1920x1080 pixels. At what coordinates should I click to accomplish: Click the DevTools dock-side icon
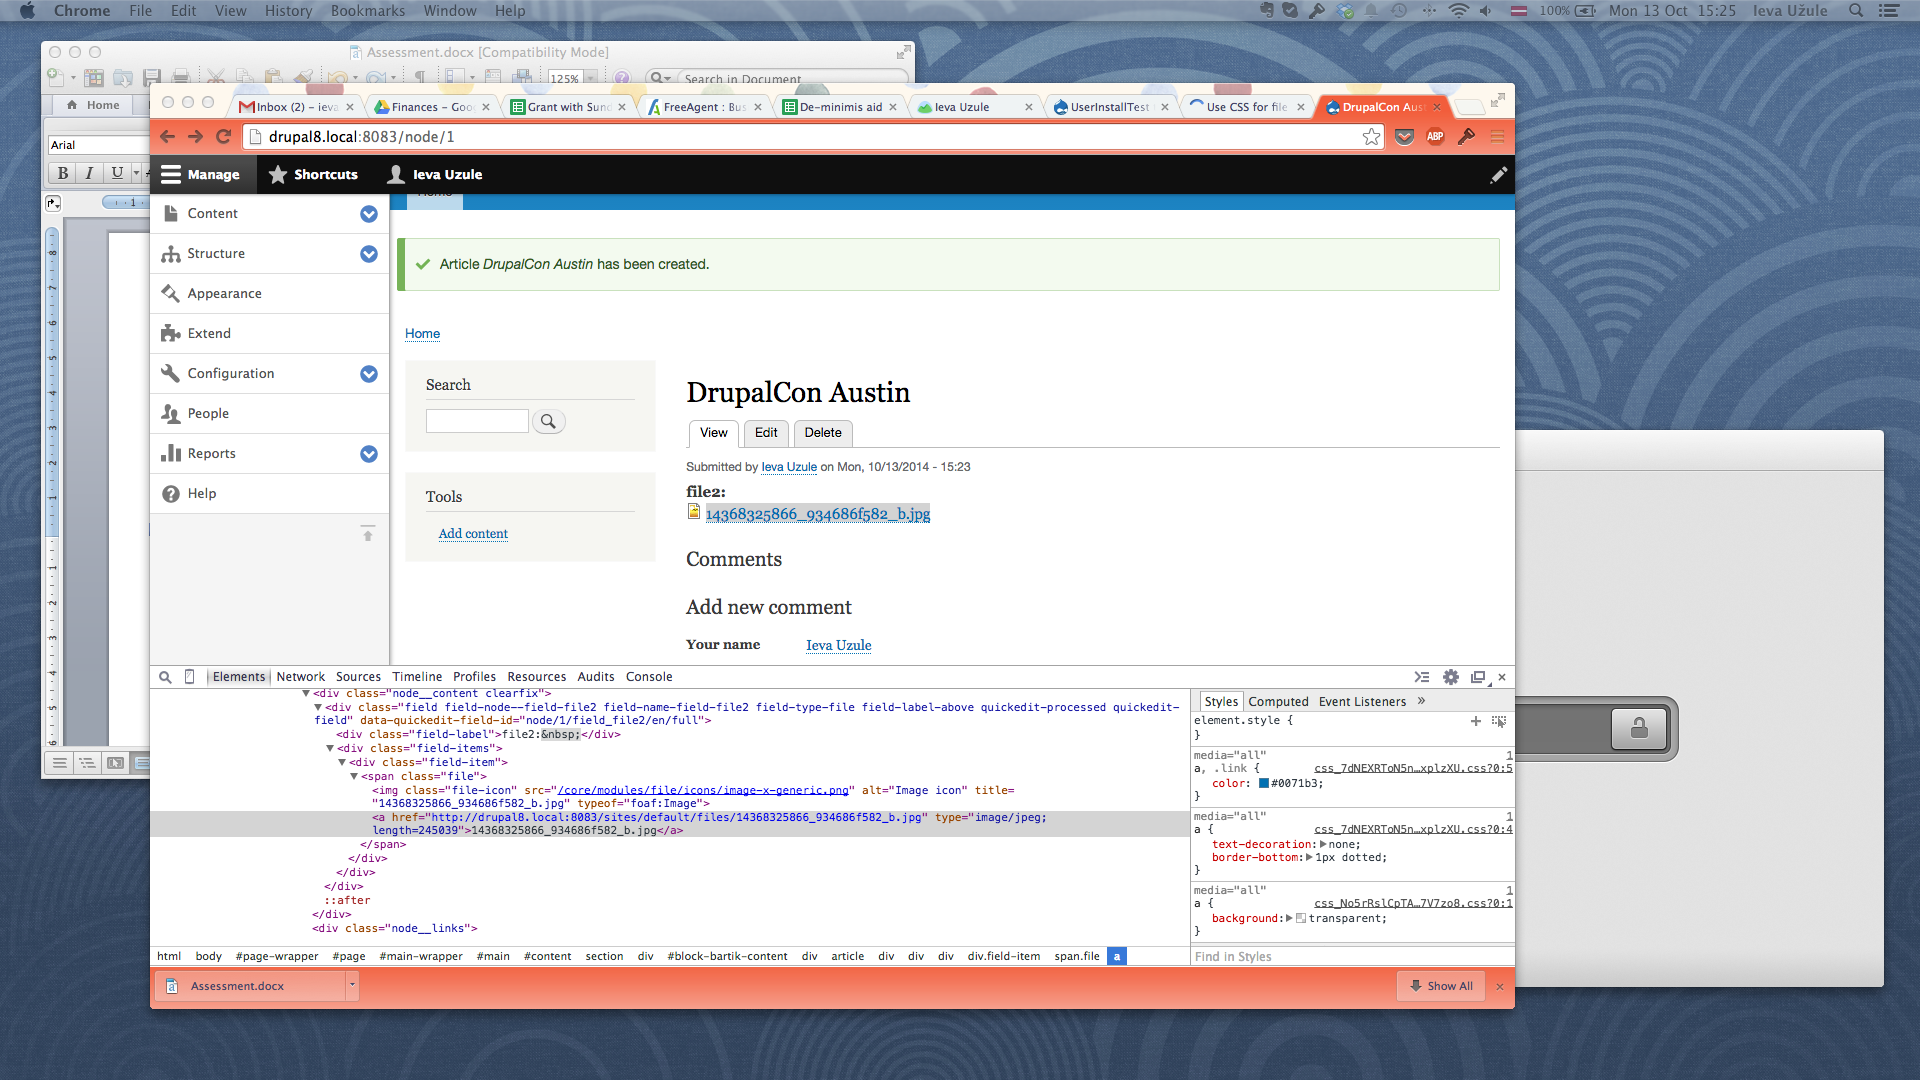coord(1479,677)
